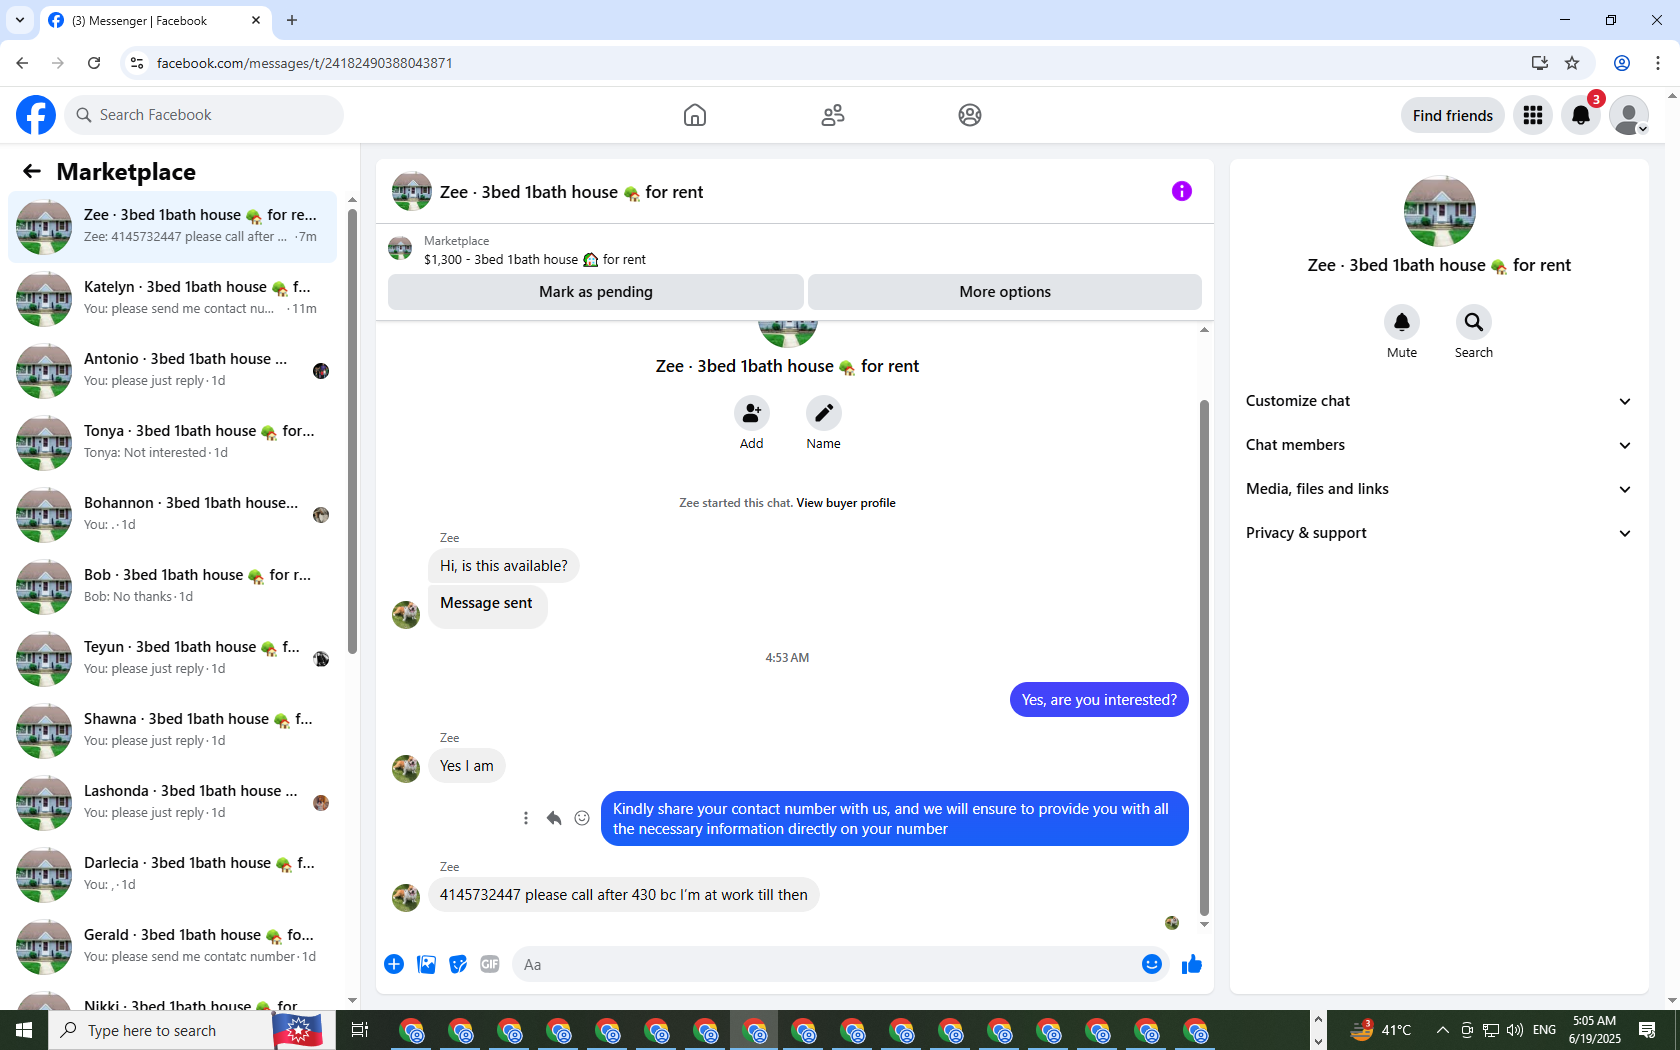This screenshot has height=1050, width=1680.
Task: Open the Groups icon in top navigation
Action: click(x=970, y=115)
